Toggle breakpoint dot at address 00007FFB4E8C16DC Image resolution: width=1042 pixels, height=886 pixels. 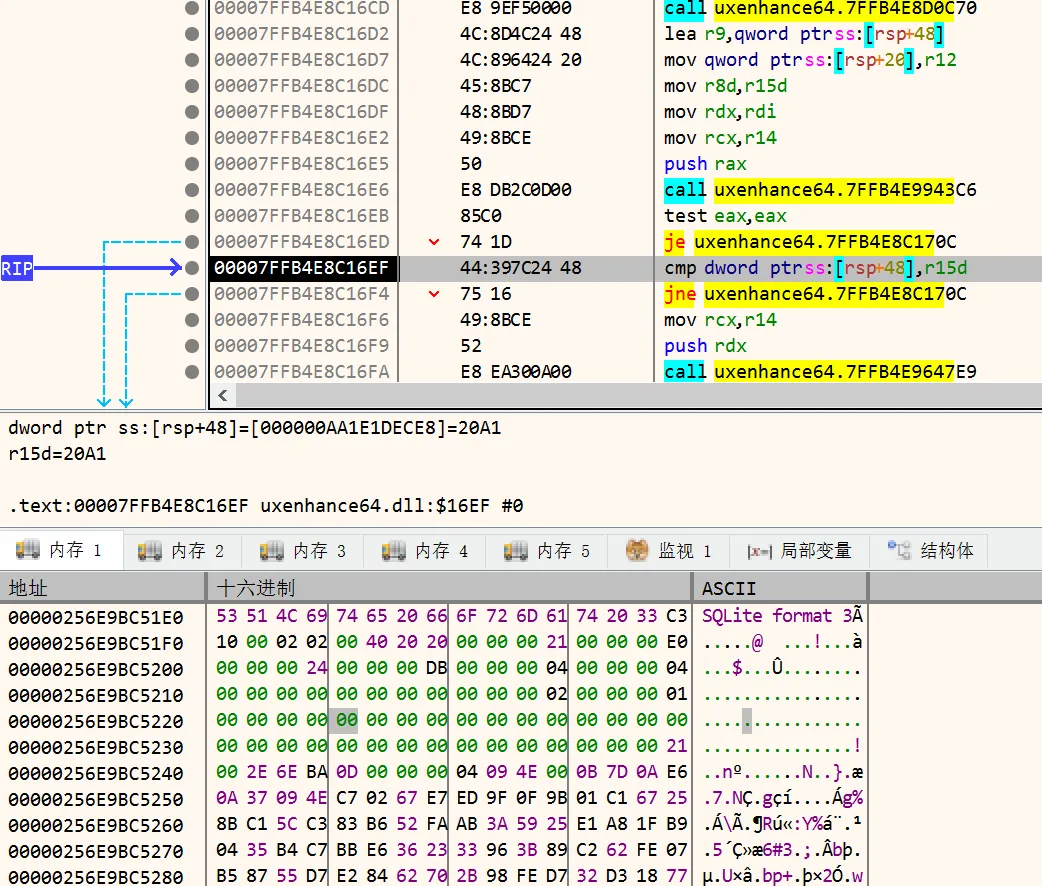(x=192, y=86)
